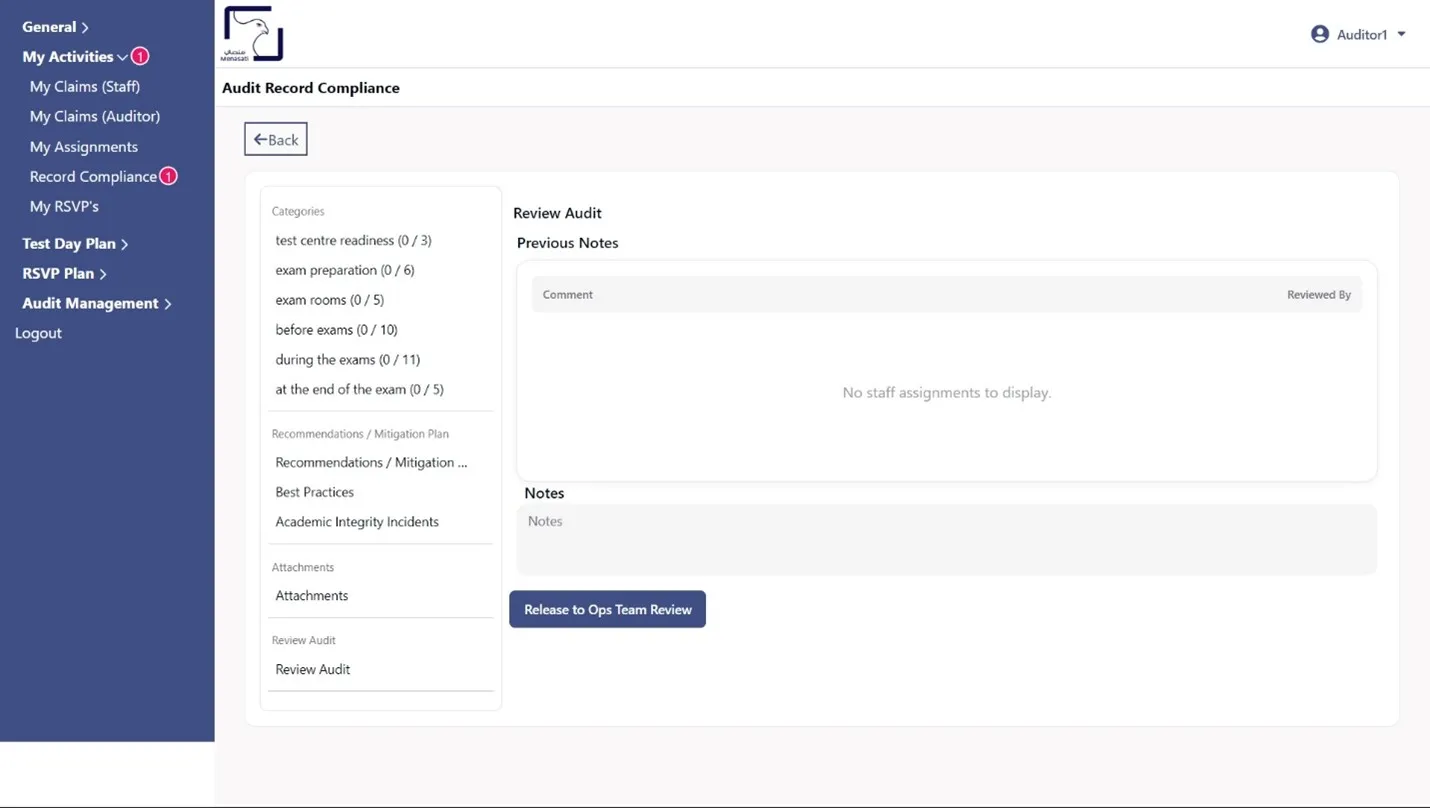Screen dimensions: 1430x808
Task: Expand the Test Day Plan menu
Action: (75, 244)
